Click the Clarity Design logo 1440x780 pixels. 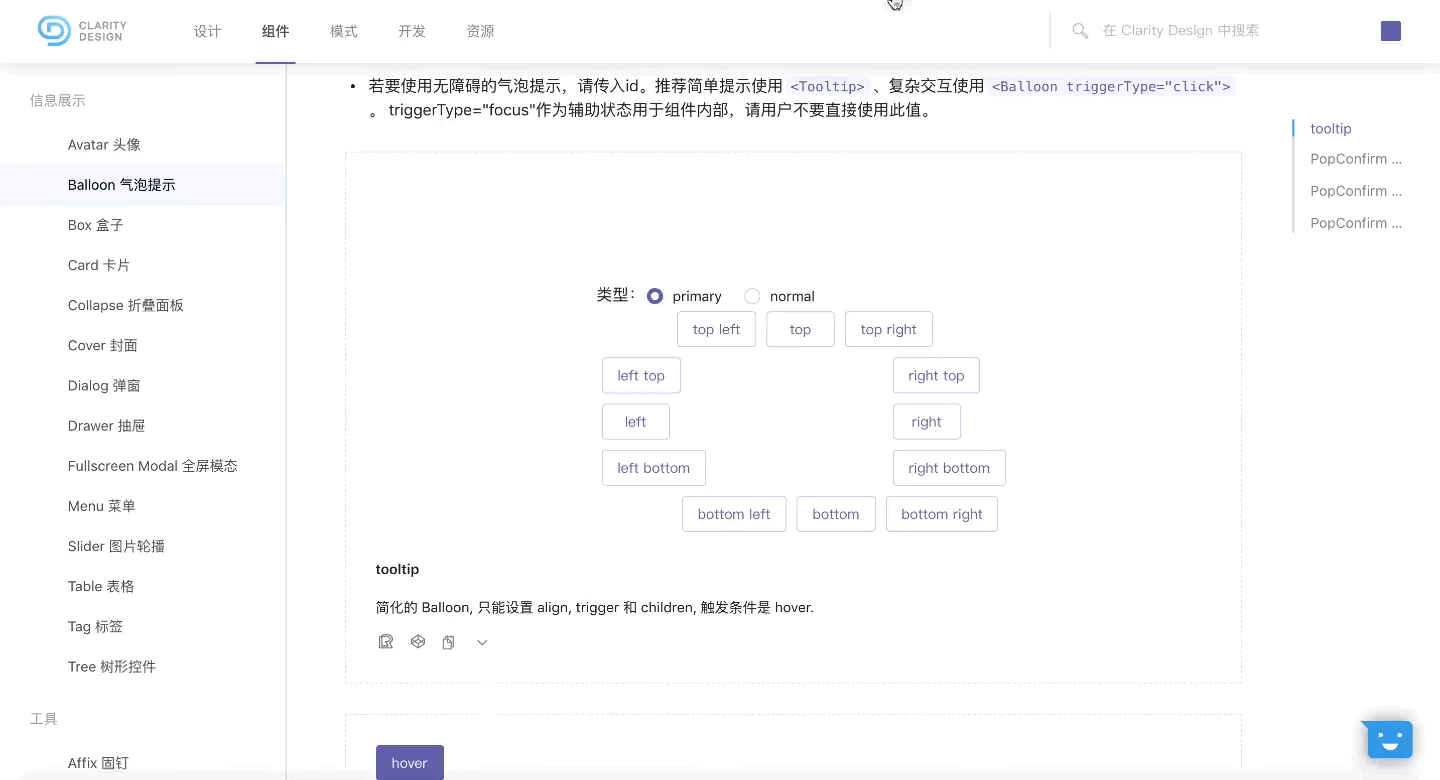pos(82,31)
